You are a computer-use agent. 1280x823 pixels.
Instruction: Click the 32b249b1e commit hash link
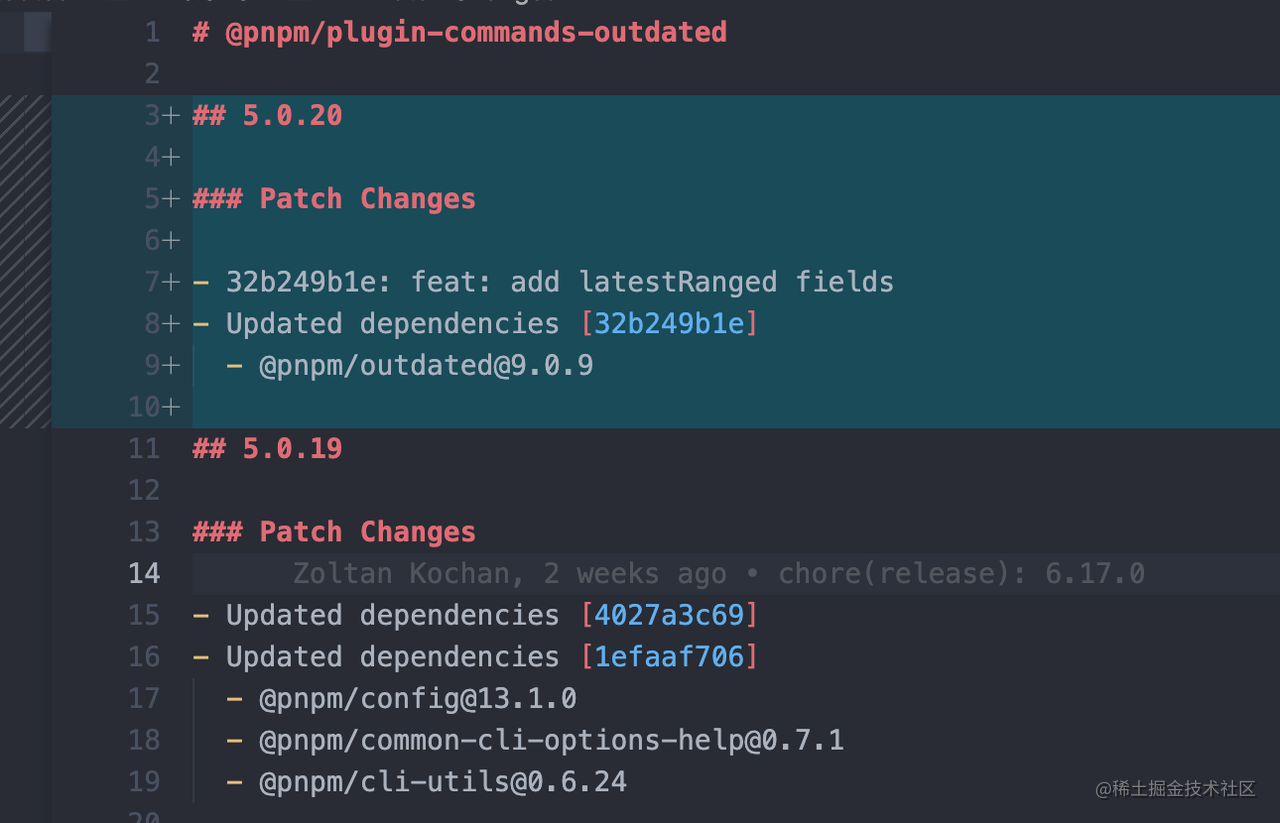pyautogui.click(x=669, y=324)
